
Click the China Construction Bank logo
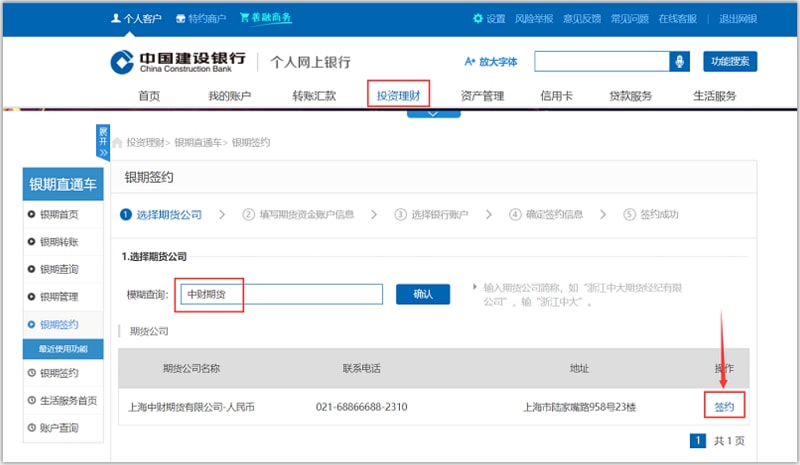click(177, 62)
